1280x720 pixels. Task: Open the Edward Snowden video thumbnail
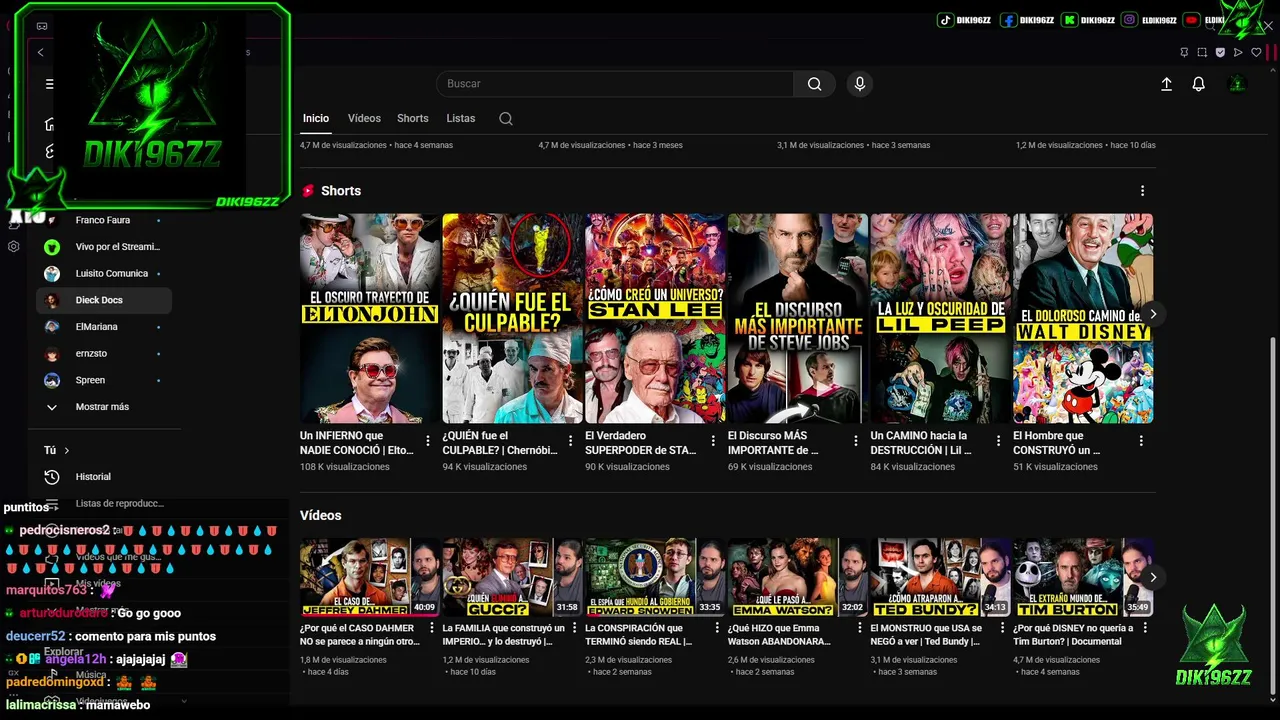655,577
